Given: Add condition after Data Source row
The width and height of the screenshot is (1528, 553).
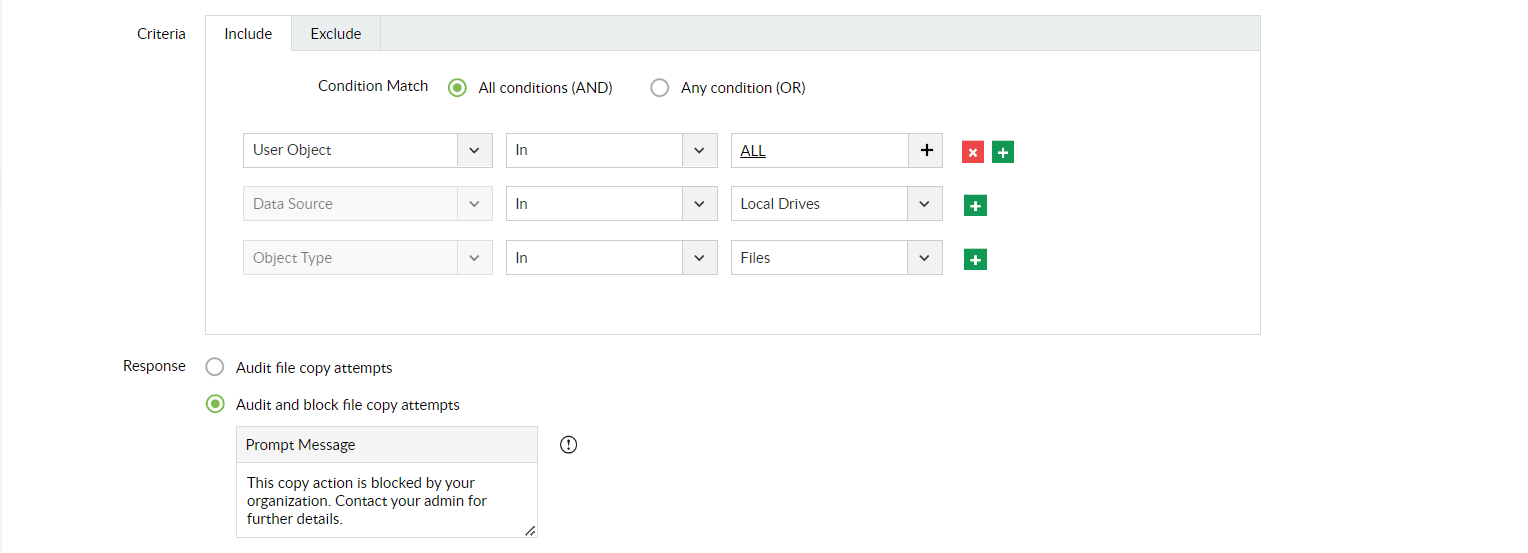Looking at the screenshot, I should pos(975,206).
